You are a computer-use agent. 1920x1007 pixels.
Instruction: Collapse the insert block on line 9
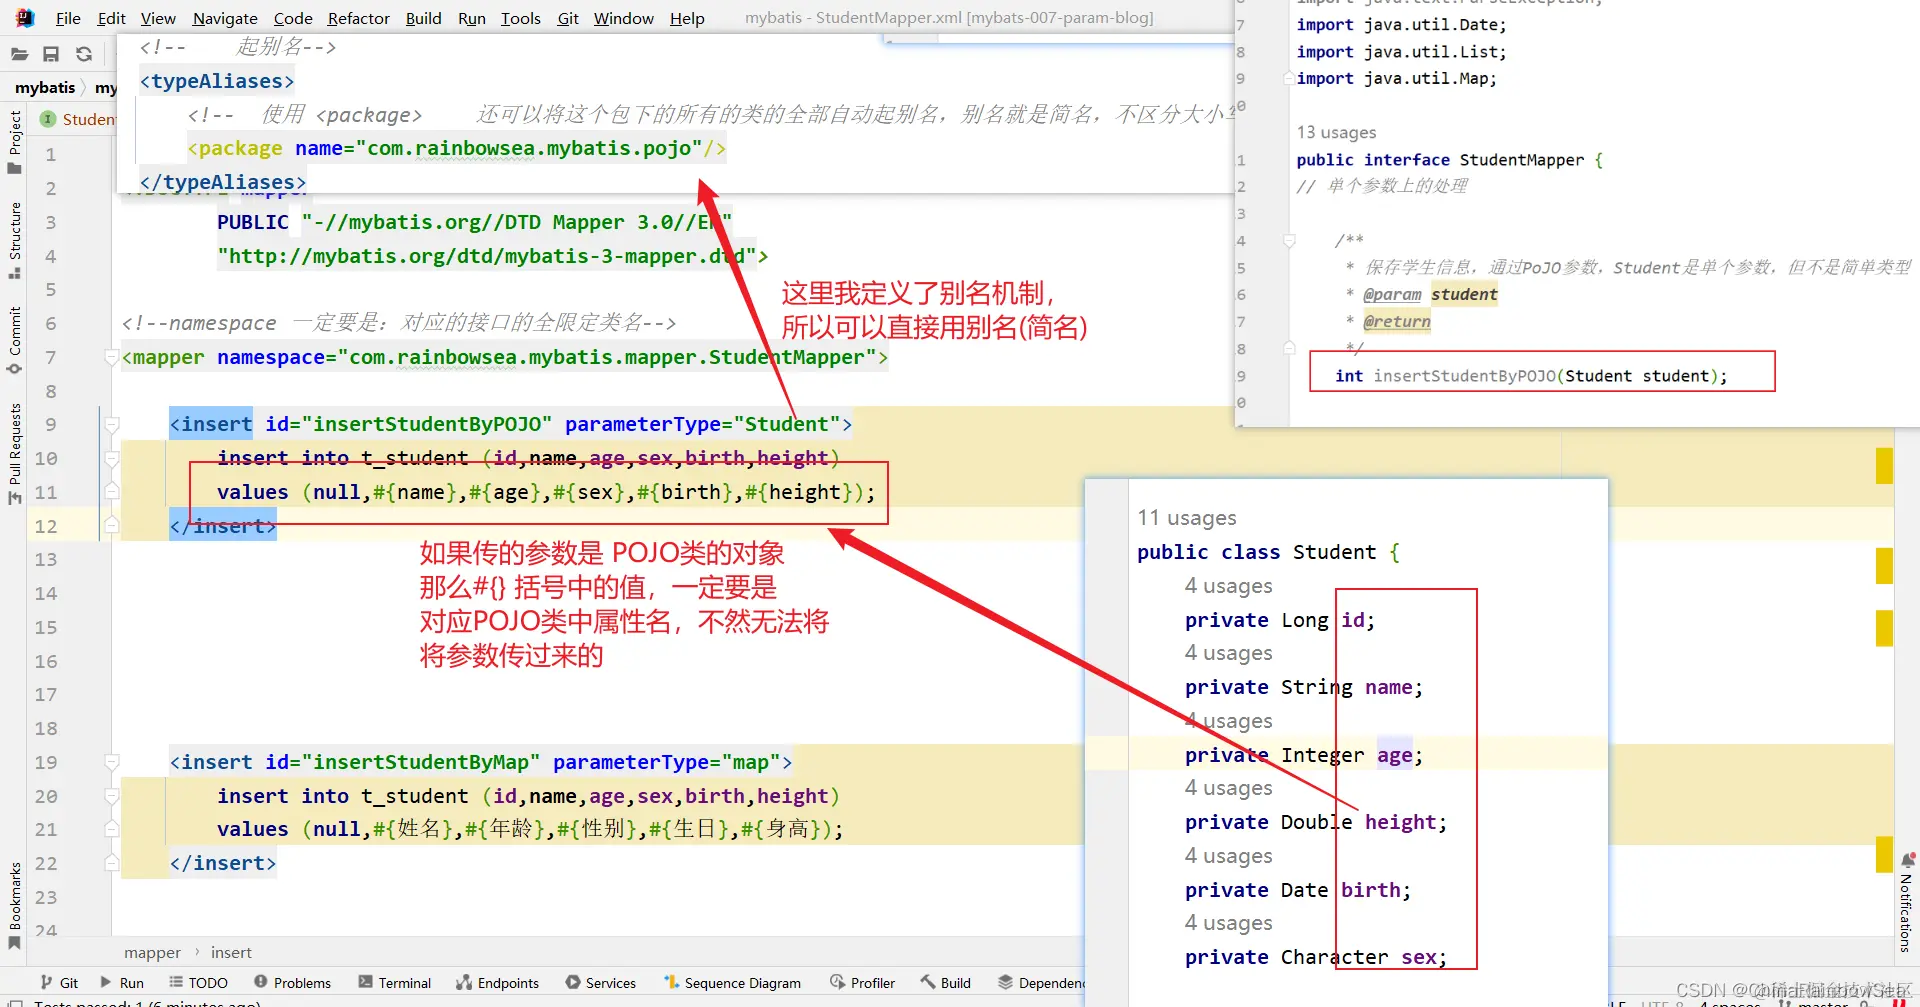112,425
